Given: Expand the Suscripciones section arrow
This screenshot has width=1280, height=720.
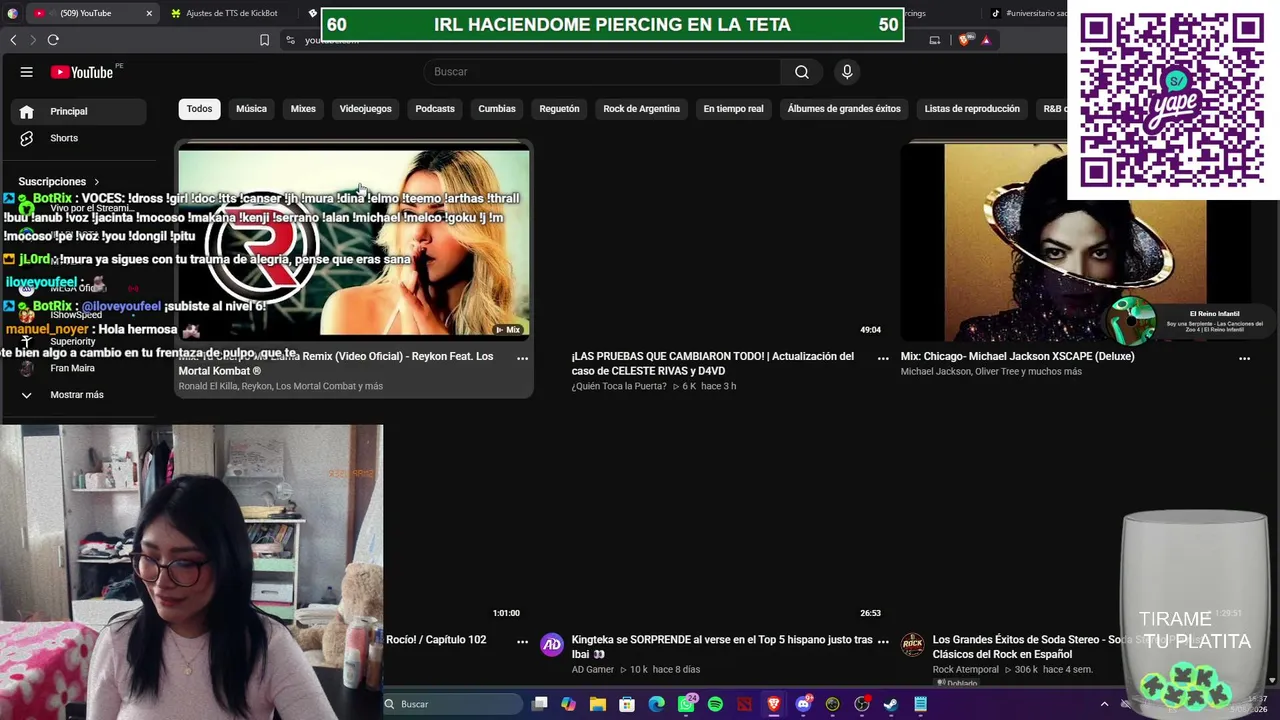Looking at the screenshot, I should tap(97, 182).
